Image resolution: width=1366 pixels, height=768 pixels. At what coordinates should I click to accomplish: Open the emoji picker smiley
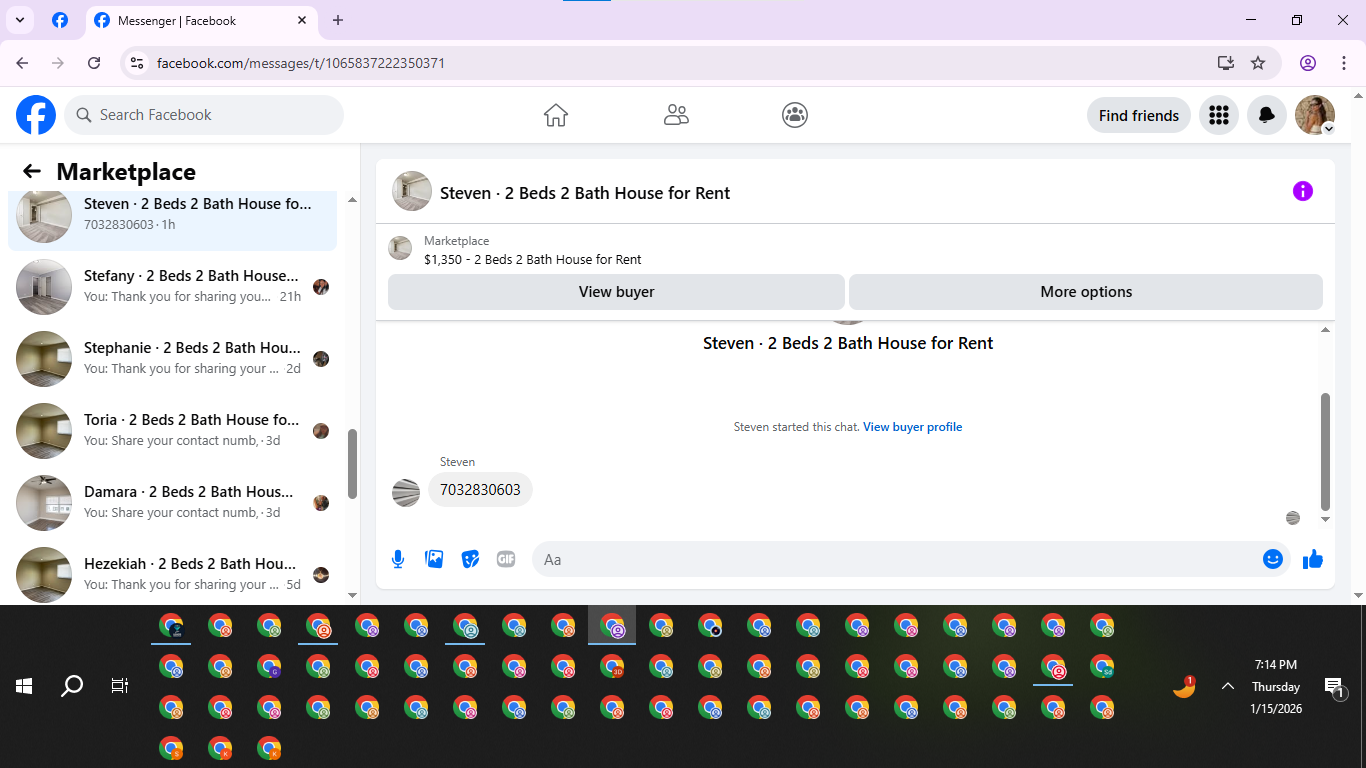click(1273, 559)
